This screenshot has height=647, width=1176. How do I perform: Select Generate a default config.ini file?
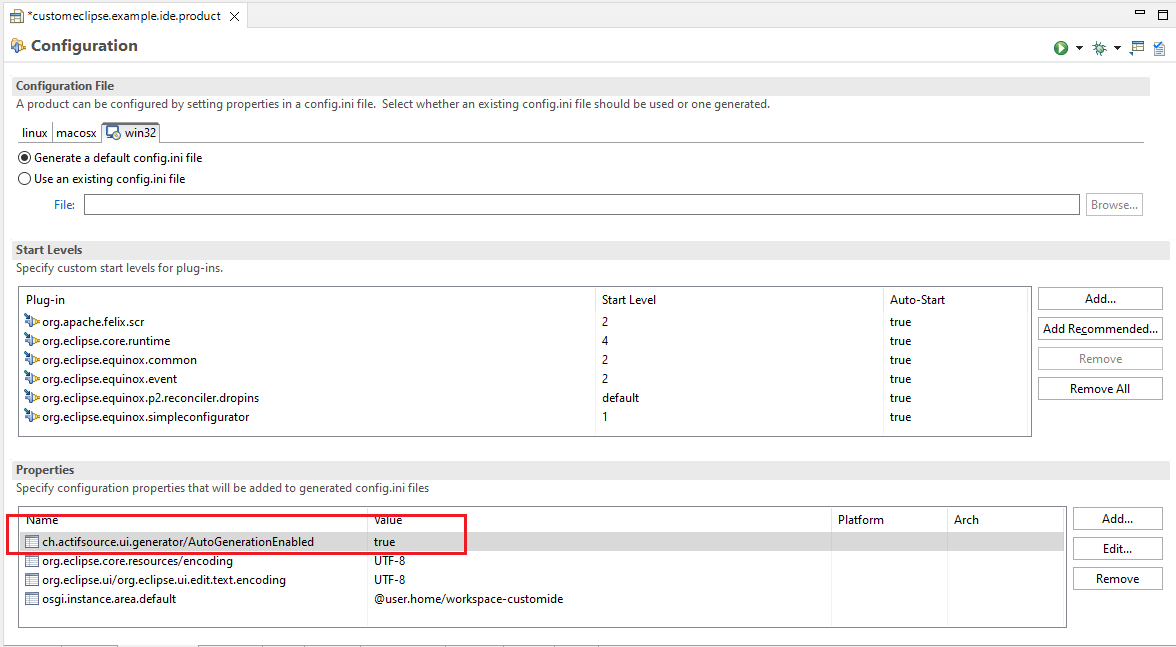pyautogui.click(x=25, y=158)
